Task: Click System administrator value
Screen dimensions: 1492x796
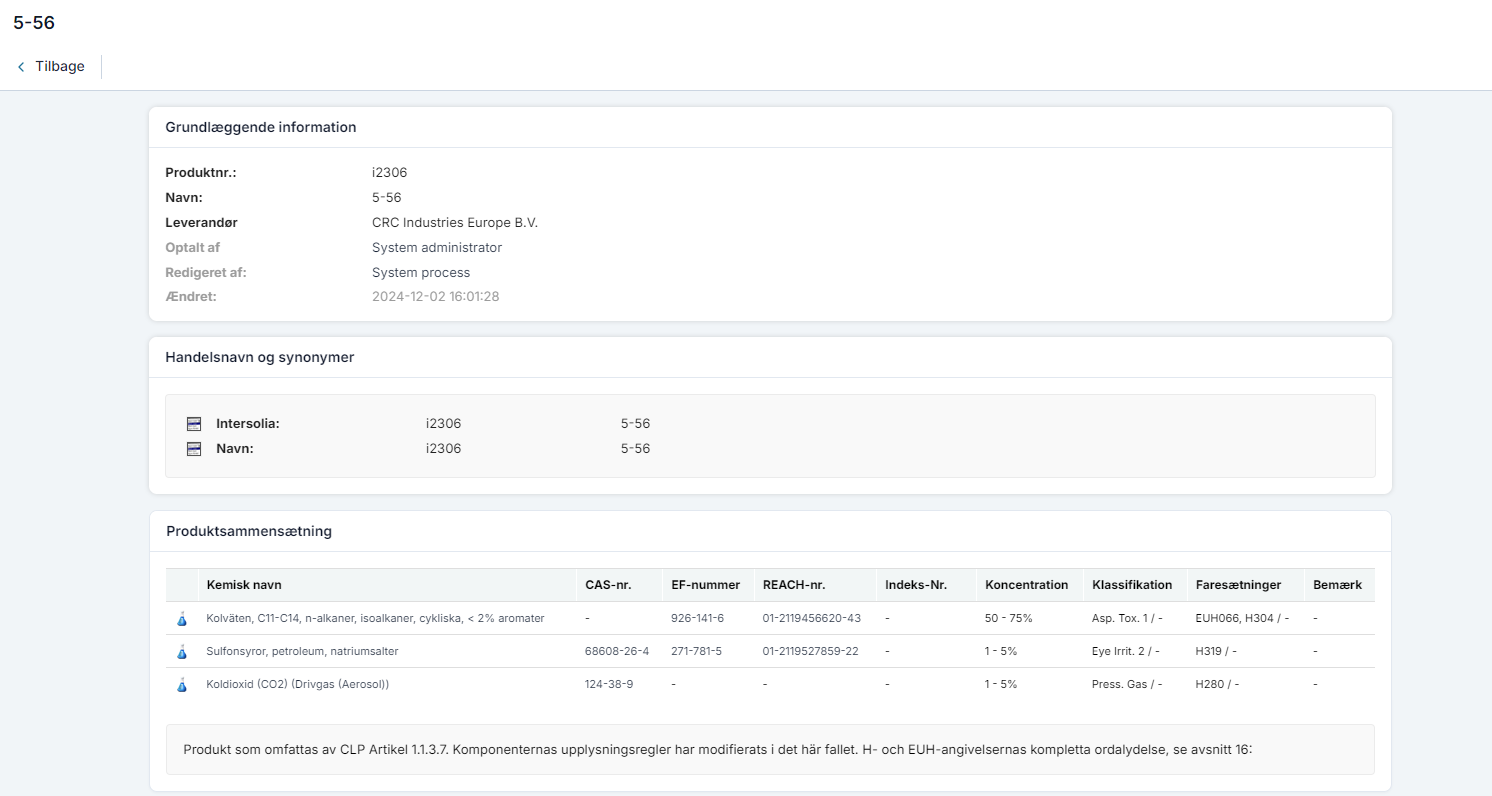Action: (x=437, y=248)
